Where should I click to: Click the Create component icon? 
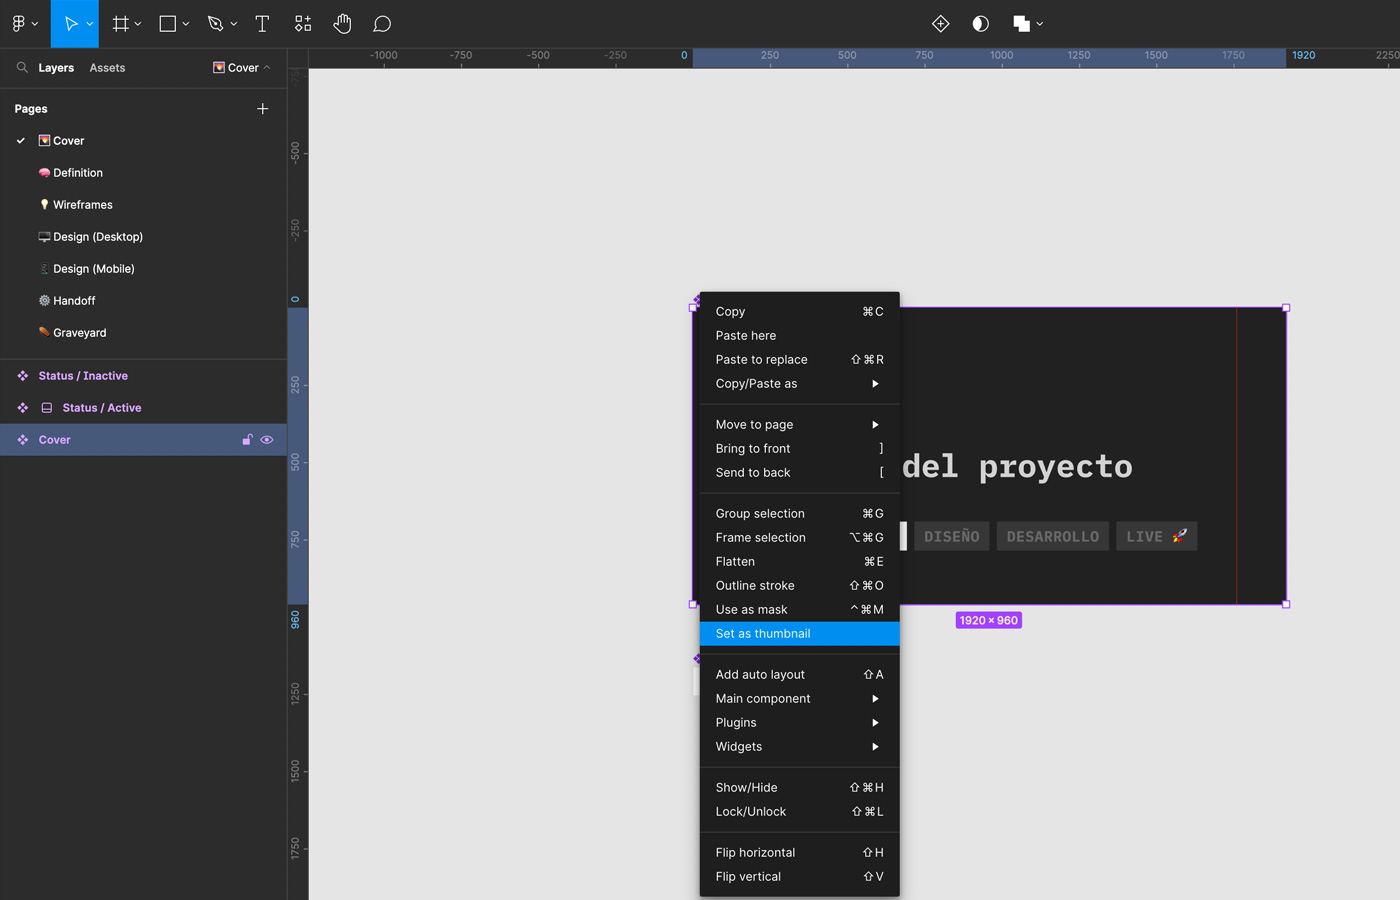pyautogui.click(x=940, y=24)
